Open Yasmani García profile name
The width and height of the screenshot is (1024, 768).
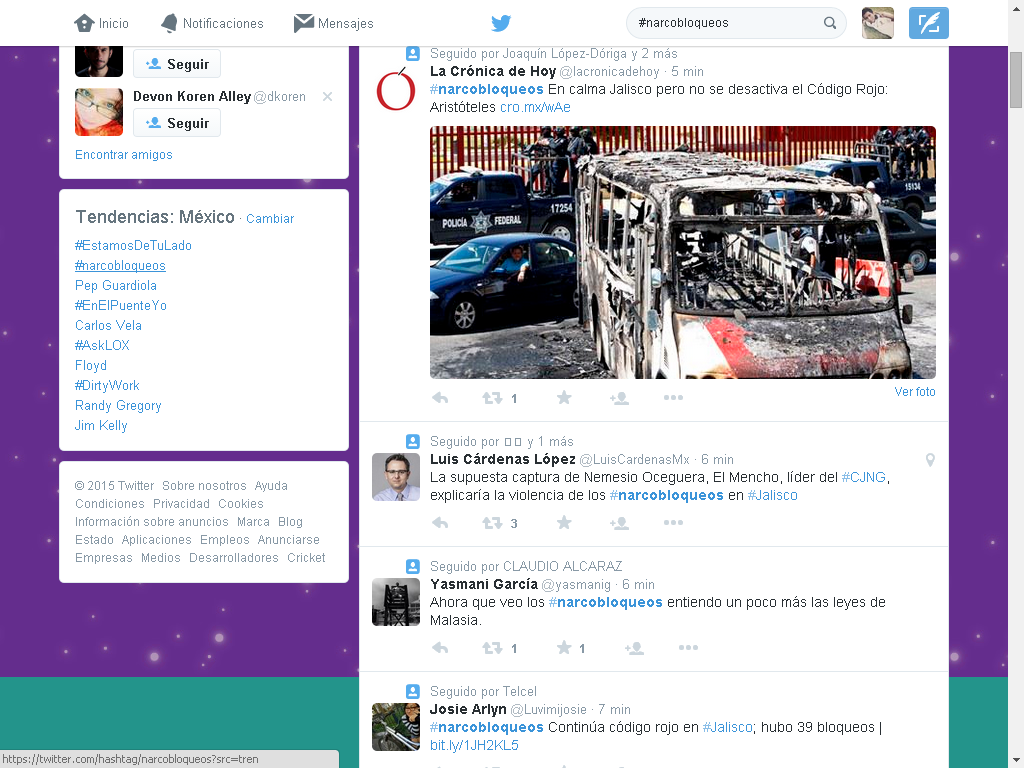[484, 584]
